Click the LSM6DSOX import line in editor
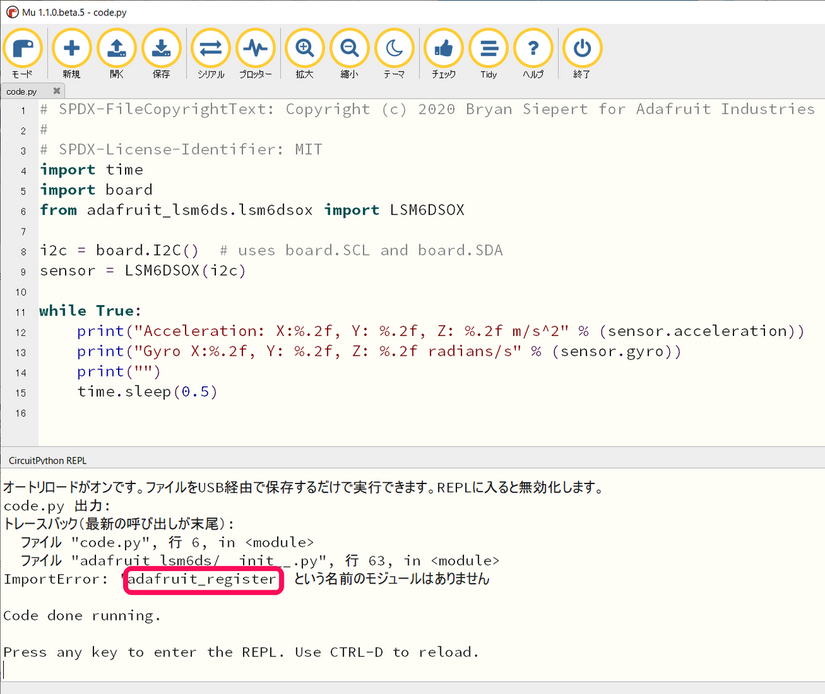 [x=251, y=210]
